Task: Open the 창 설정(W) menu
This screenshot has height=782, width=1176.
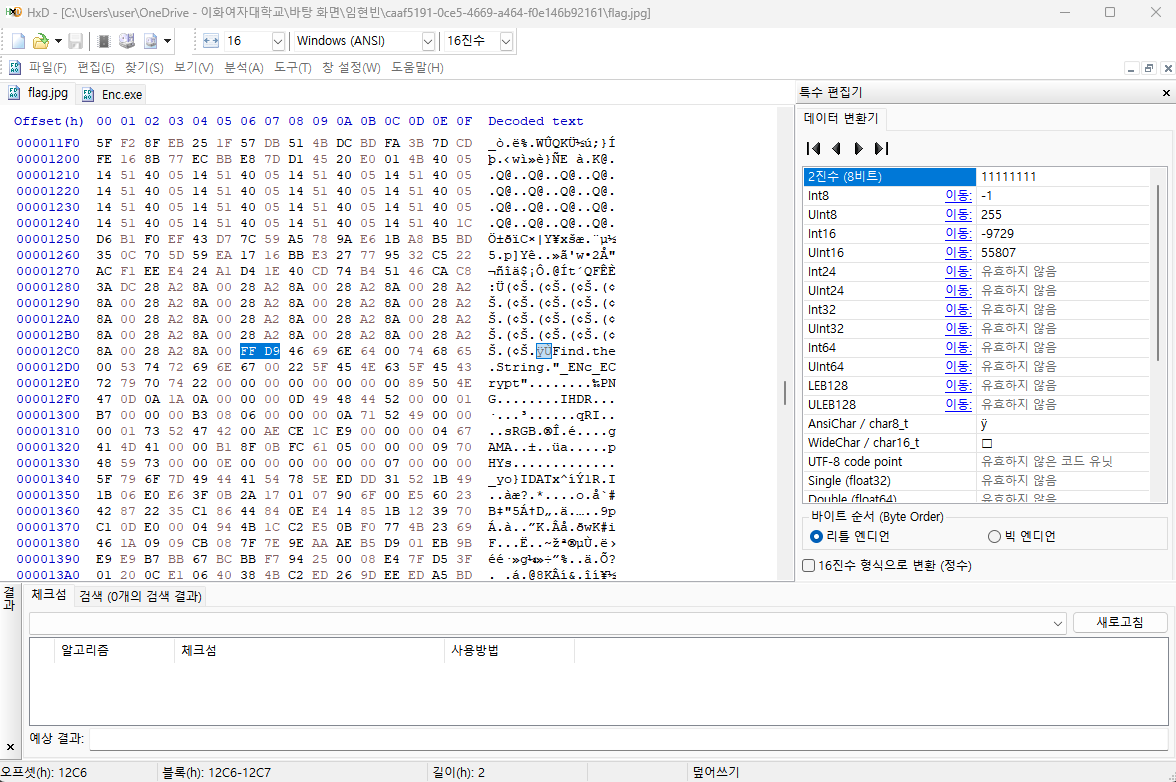Action: pos(351,67)
